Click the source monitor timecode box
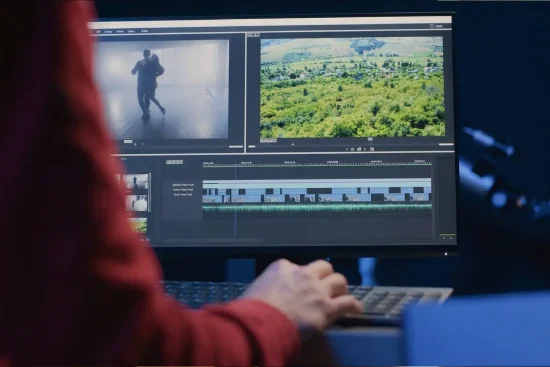This screenshot has height=367, width=550. click(x=128, y=142)
